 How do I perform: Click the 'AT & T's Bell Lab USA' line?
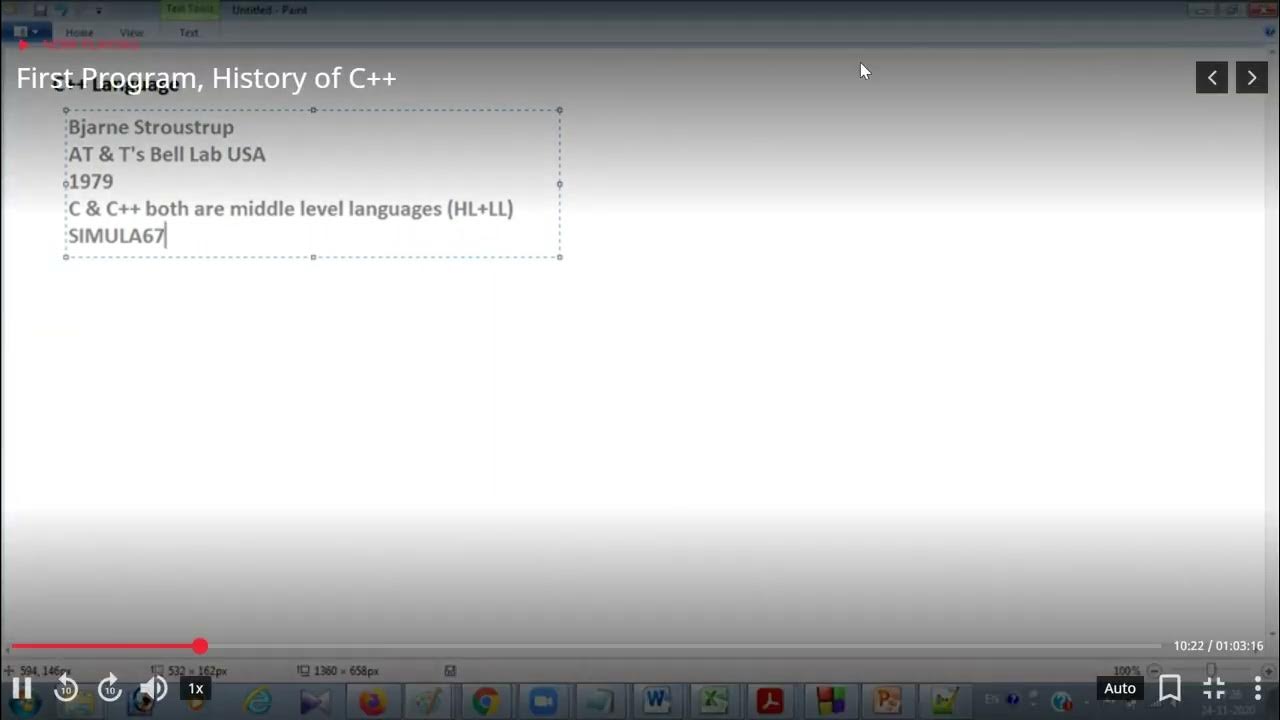[167, 154]
